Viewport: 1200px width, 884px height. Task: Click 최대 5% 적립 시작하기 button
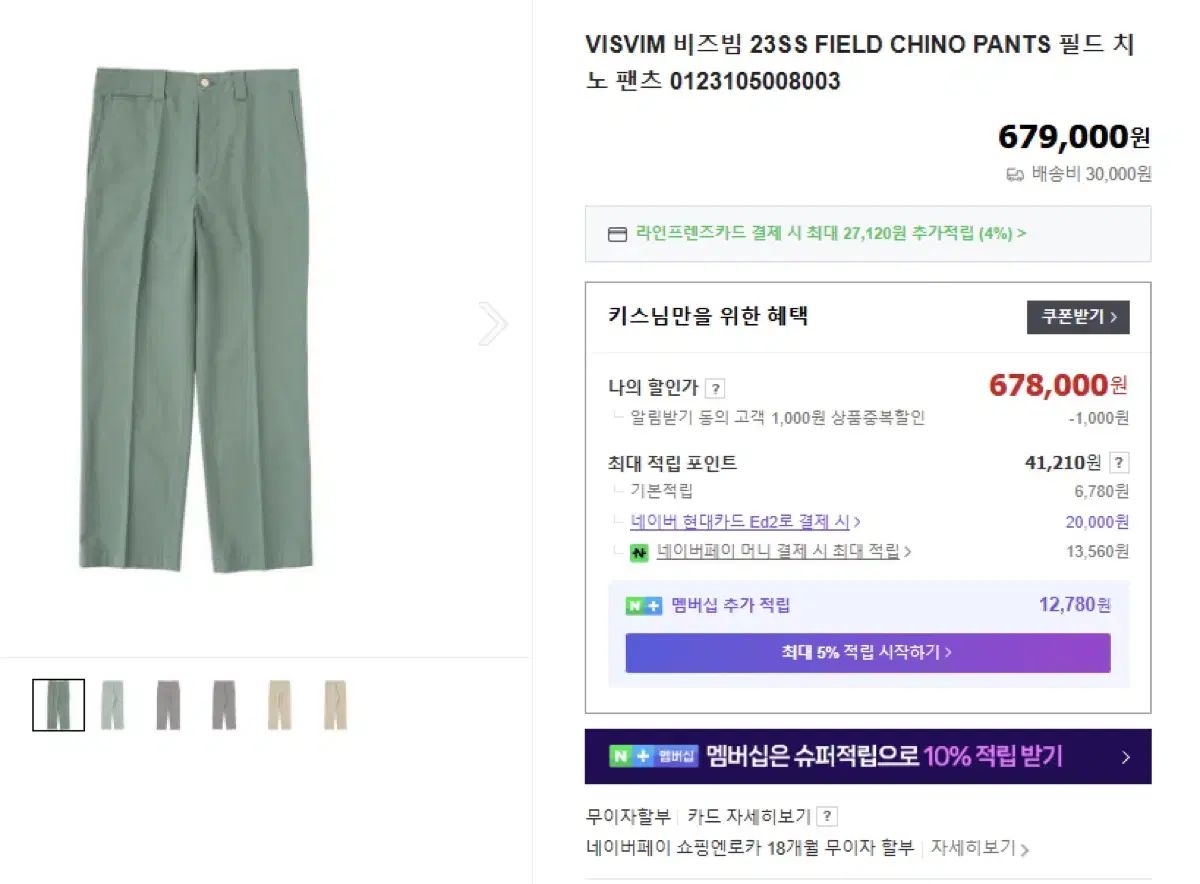868,653
